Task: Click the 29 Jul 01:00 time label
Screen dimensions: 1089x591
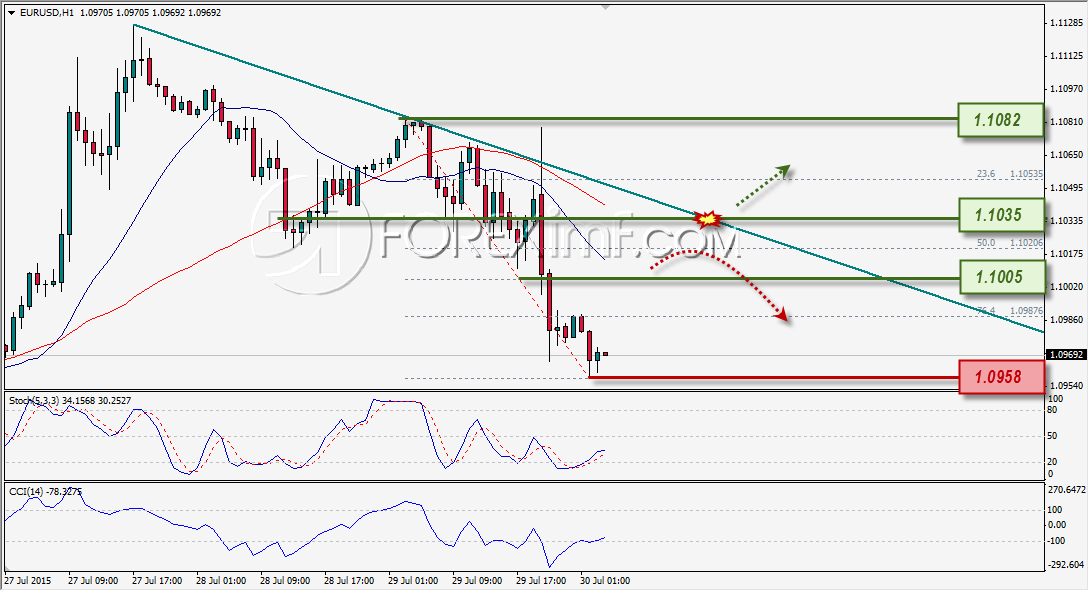Action: (x=413, y=580)
